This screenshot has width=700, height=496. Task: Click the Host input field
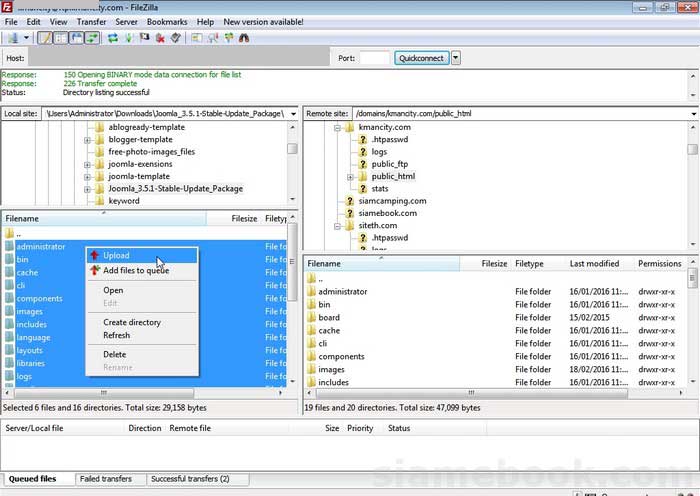(x=179, y=58)
